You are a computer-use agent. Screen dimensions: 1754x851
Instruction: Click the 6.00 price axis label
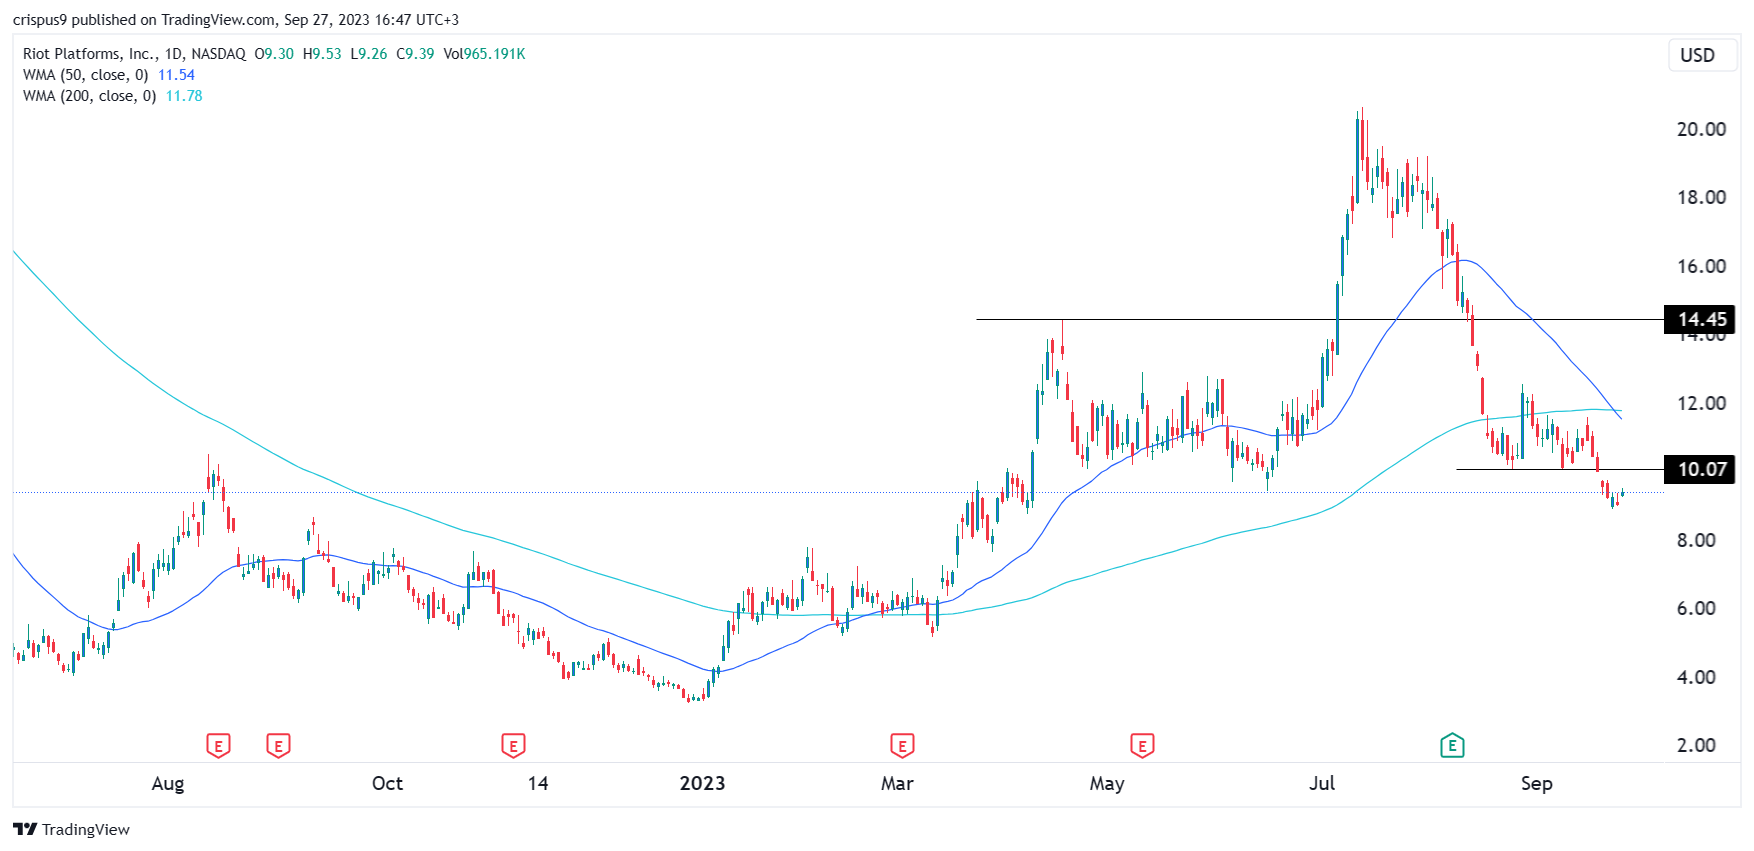tap(1696, 608)
